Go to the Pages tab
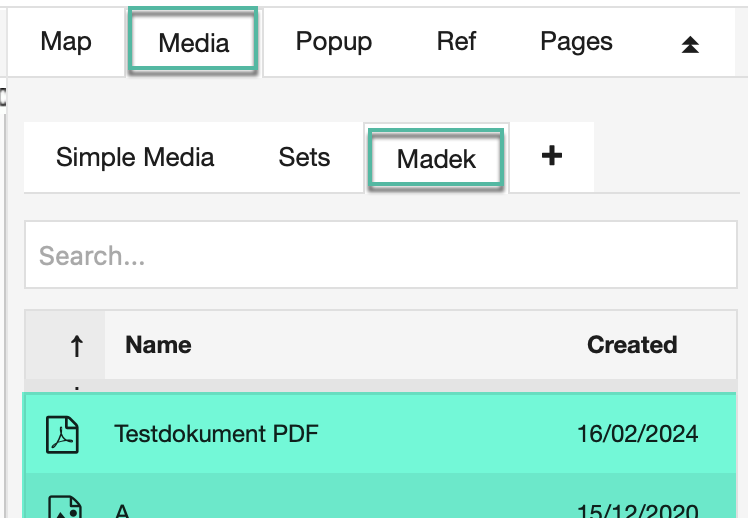Screen dimensions: 748x518 [x=576, y=42]
